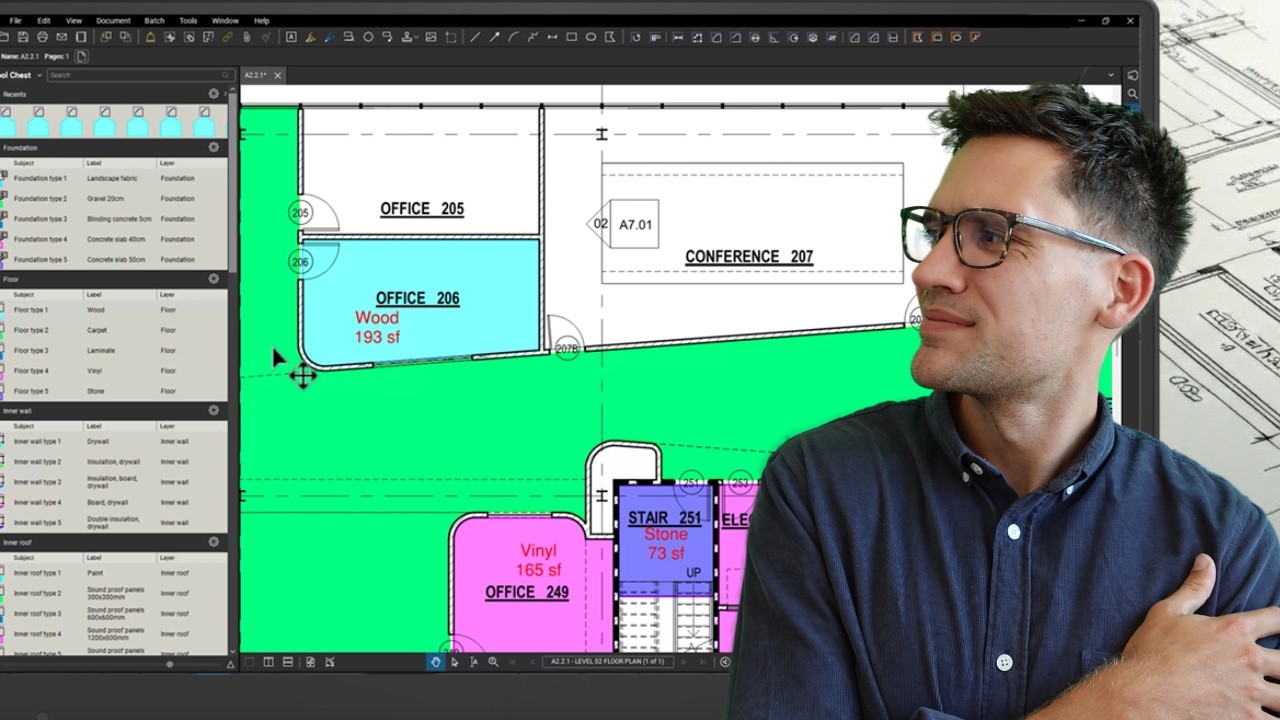Image resolution: width=1280 pixels, height=720 pixels.
Task: Close the A2.2.1 document tab
Action: coord(278,75)
